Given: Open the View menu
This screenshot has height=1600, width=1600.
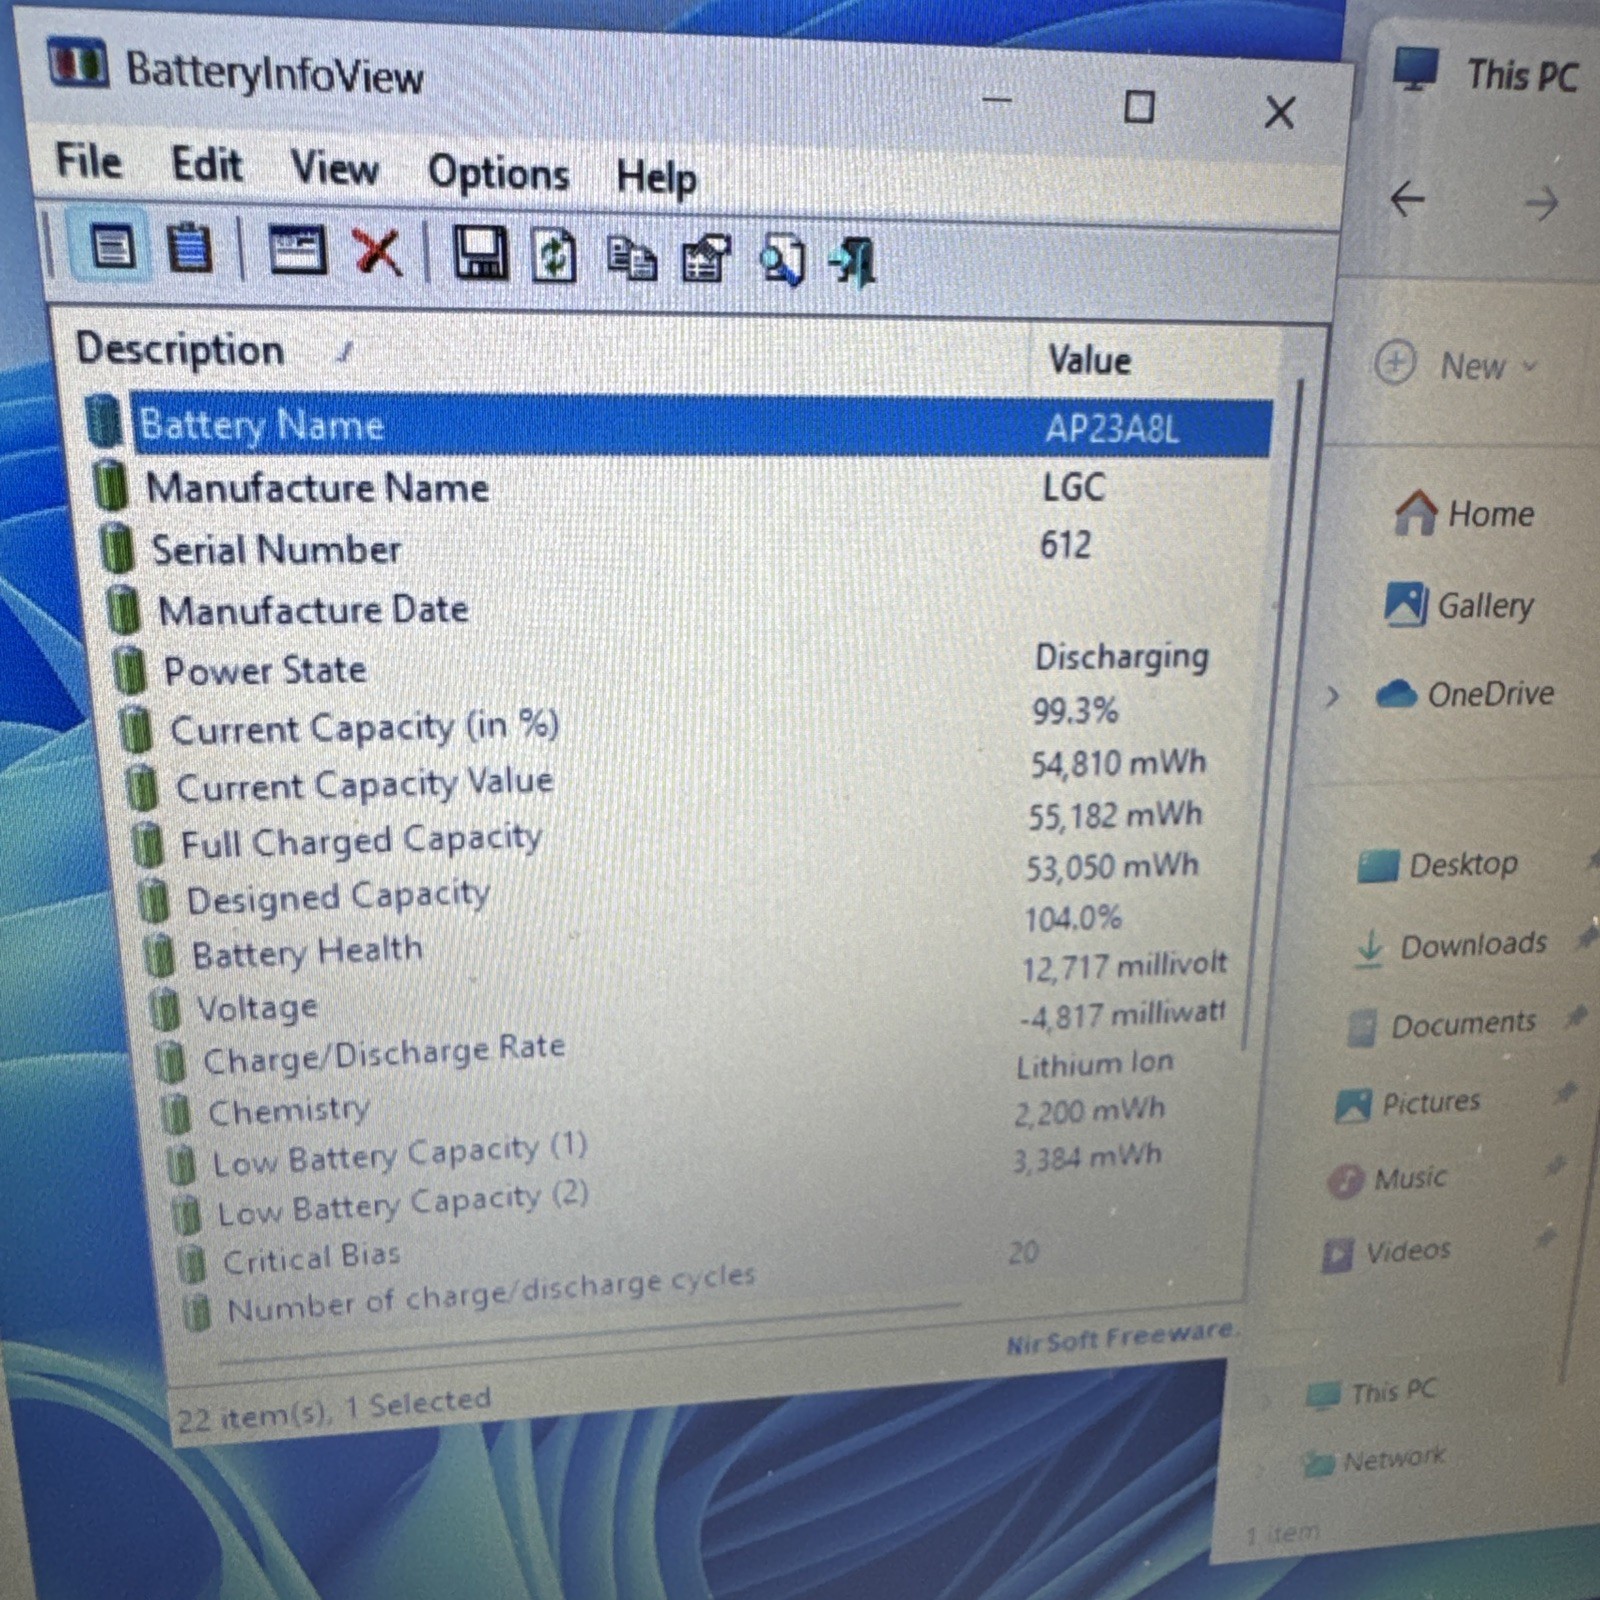Looking at the screenshot, I should 334,168.
